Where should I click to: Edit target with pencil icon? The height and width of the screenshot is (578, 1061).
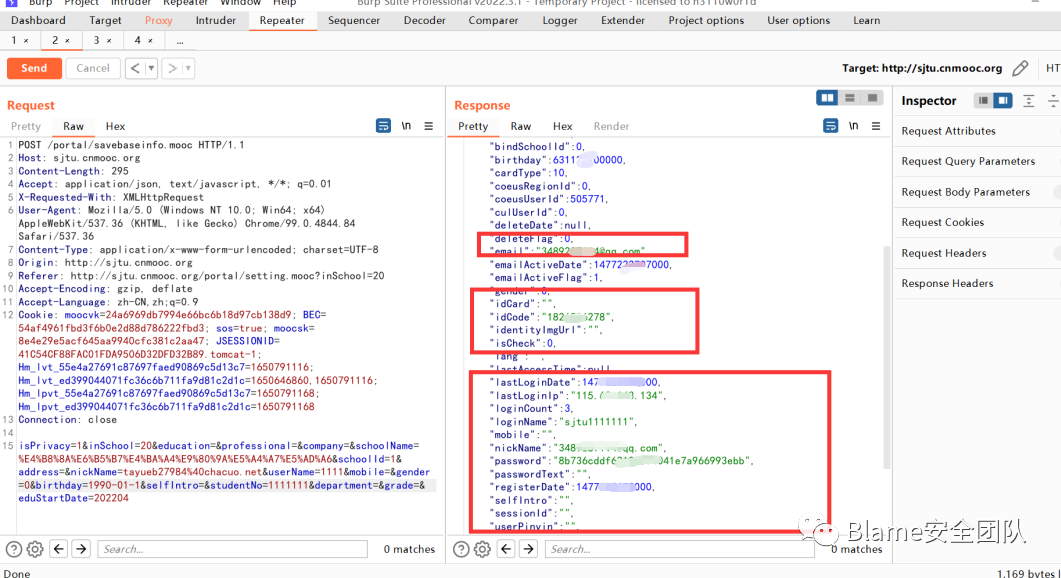click(1020, 68)
